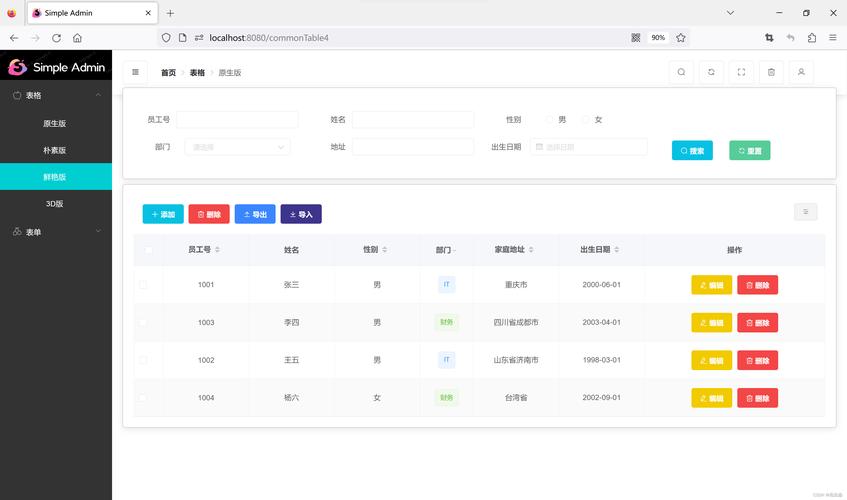Check the row checkbox for employee 1001
This screenshot has width=847, height=500.
pos(143,285)
